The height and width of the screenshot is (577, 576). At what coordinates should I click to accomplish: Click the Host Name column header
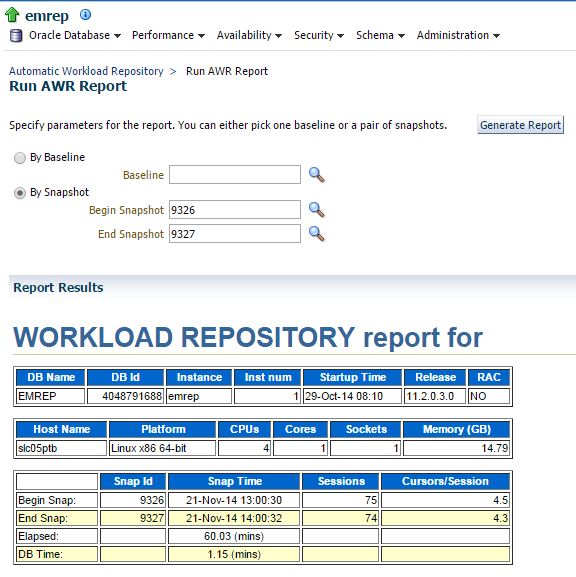pos(61,429)
